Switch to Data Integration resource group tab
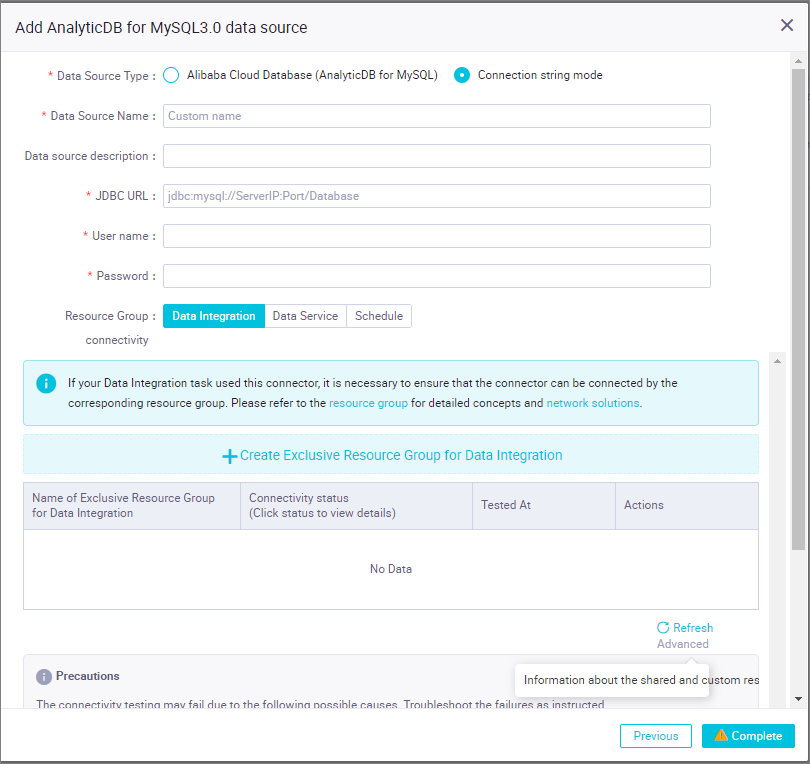Screen dimensions: 810x764 pyautogui.click(x=214, y=316)
